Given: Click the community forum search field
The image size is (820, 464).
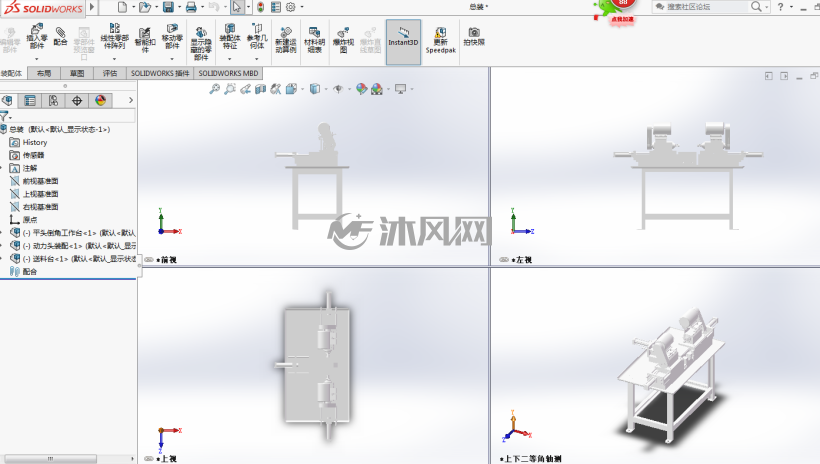Looking at the screenshot, I should 701,7.
